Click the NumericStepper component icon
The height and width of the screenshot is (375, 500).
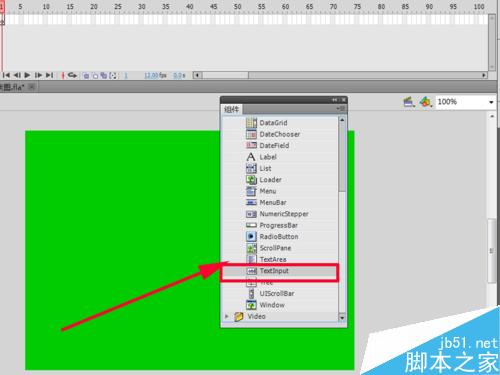pyautogui.click(x=251, y=214)
